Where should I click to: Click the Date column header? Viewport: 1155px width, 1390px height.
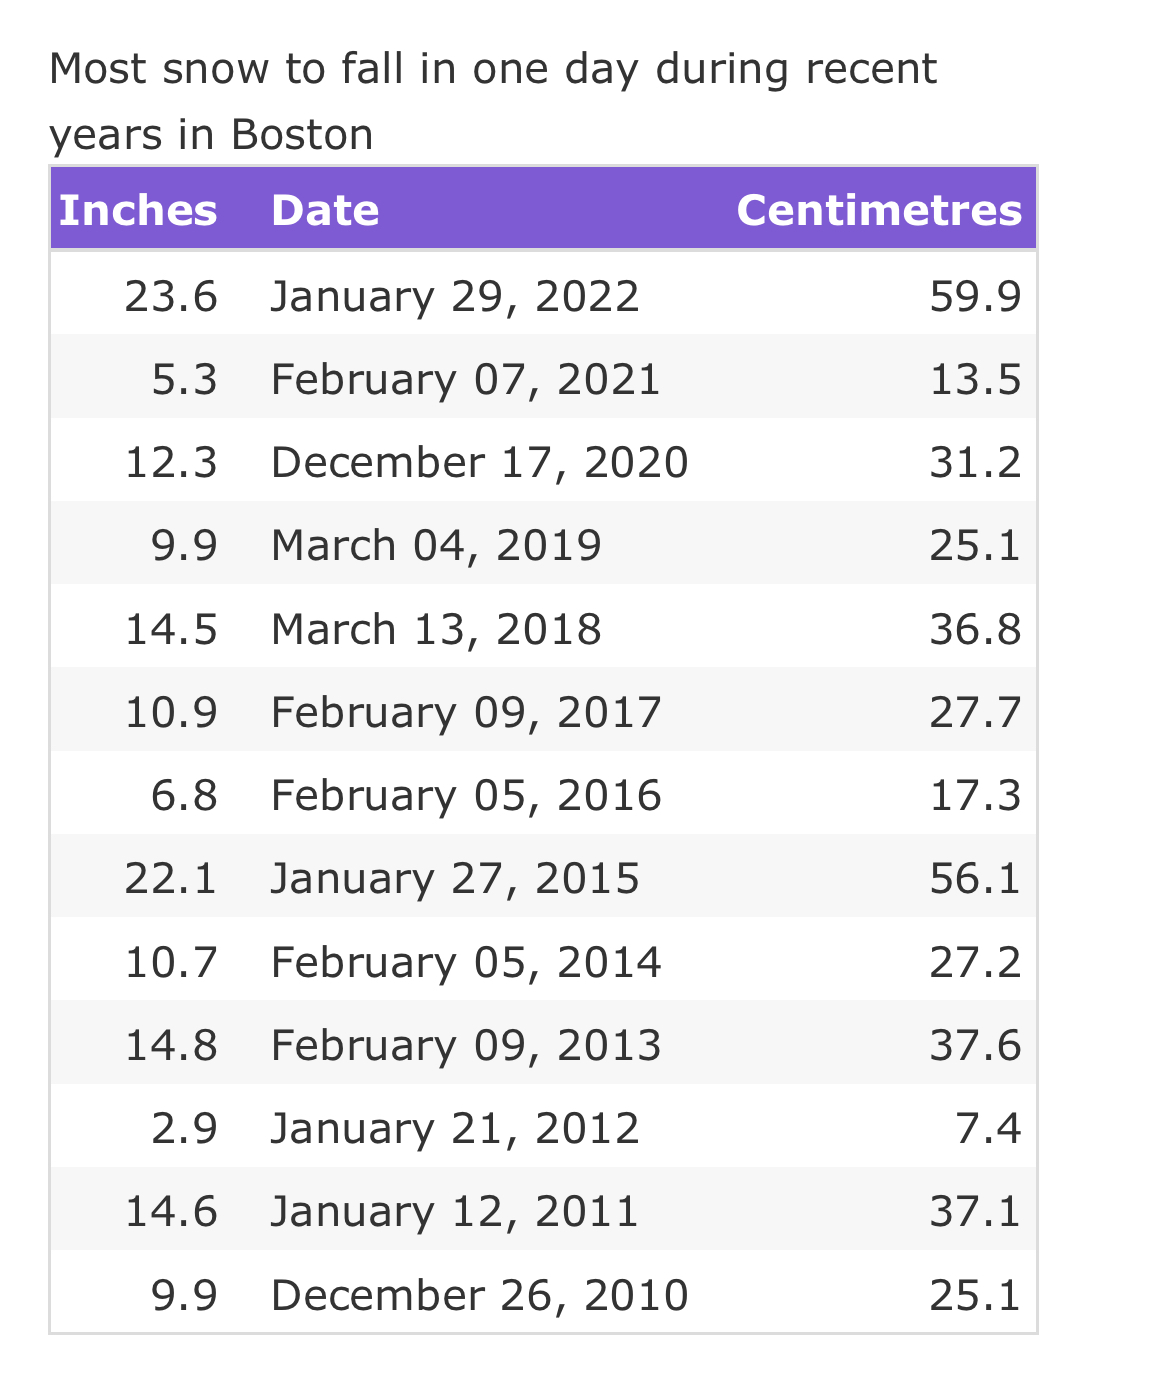[325, 210]
